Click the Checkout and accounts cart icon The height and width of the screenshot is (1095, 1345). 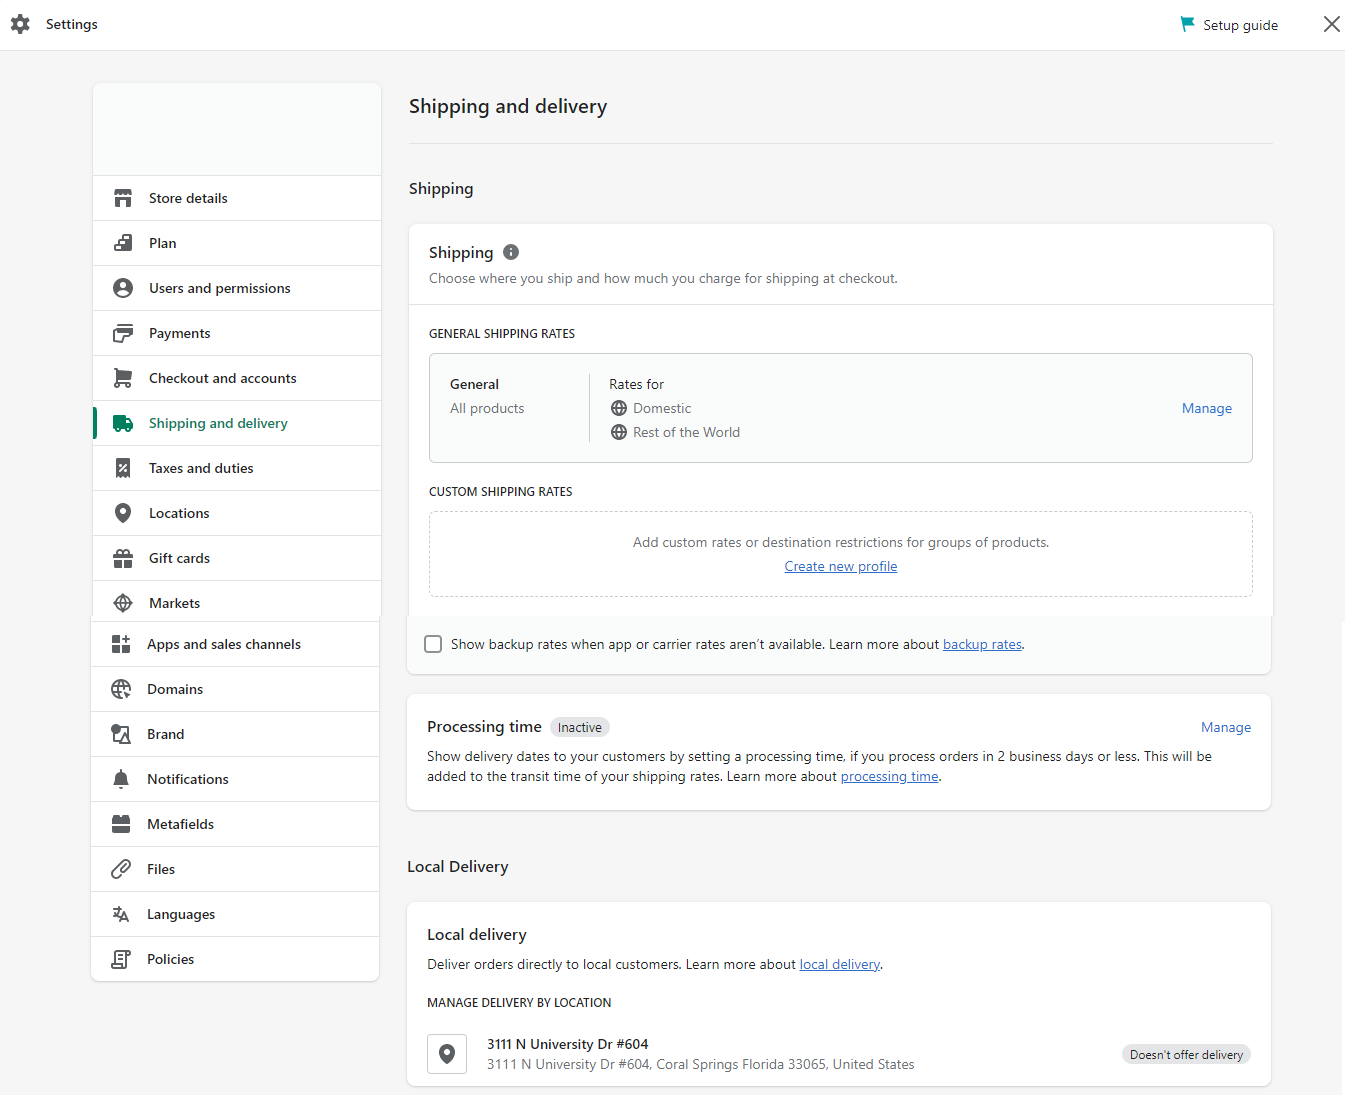pos(123,378)
